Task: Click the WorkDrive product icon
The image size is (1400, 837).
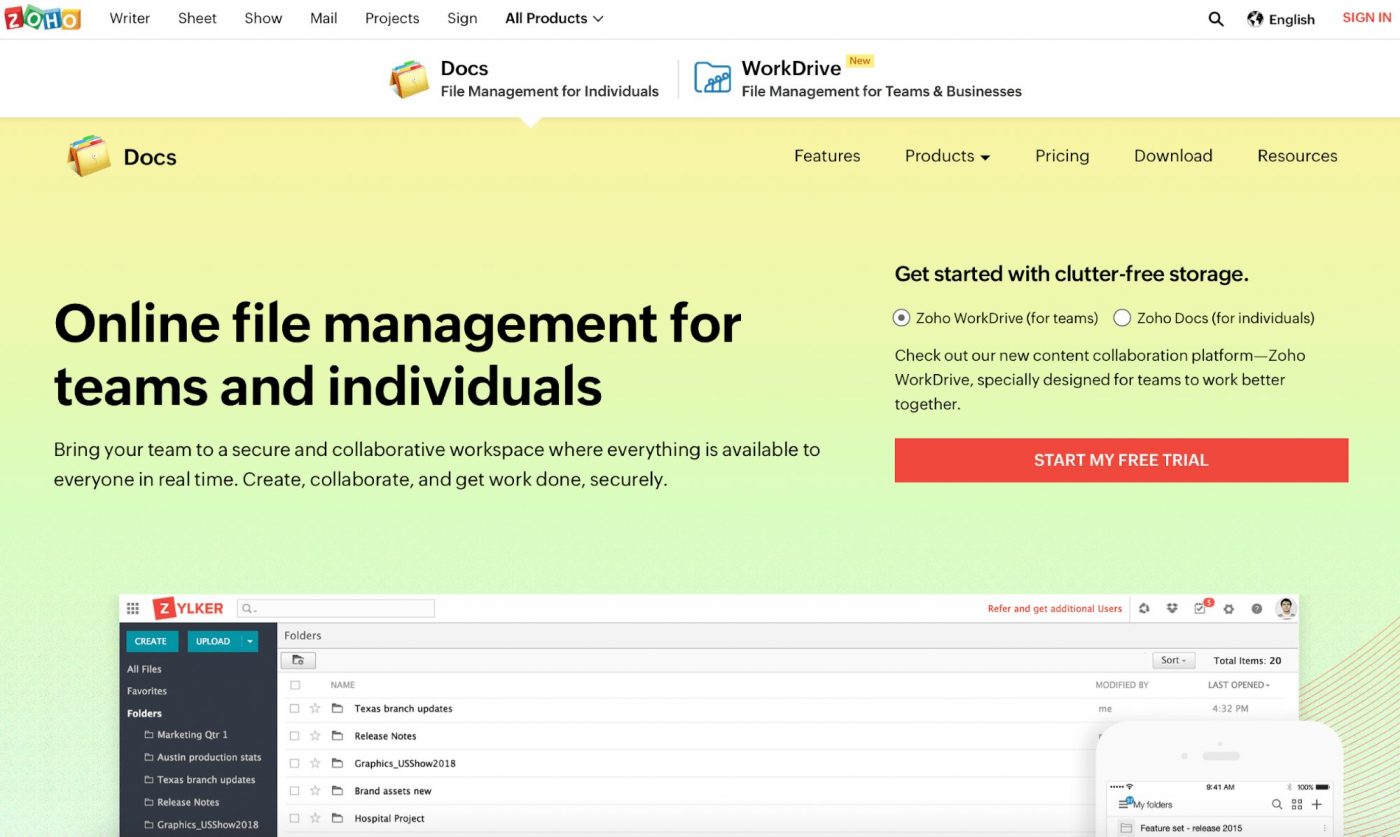Action: (712, 78)
